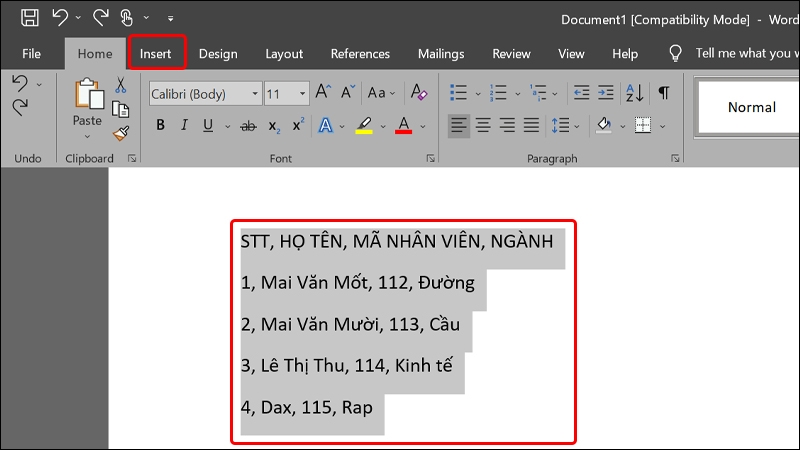
Task: Toggle Subscript formatting
Action: [274, 126]
